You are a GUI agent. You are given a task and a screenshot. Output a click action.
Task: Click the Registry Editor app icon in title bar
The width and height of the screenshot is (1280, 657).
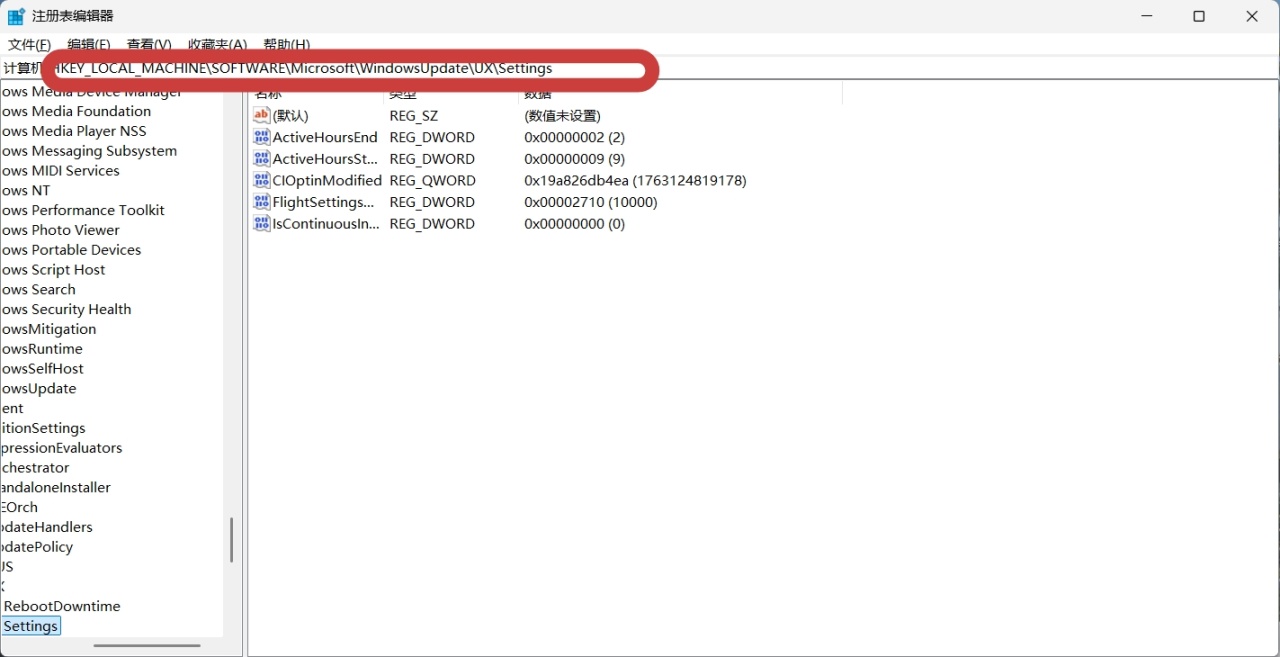16,16
